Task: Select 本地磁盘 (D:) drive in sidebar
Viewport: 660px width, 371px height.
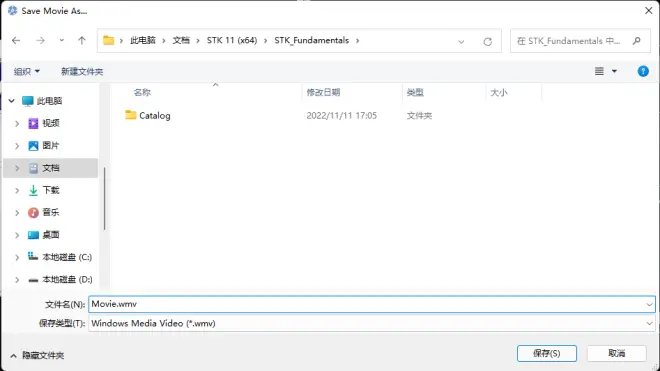Action: (60, 279)
